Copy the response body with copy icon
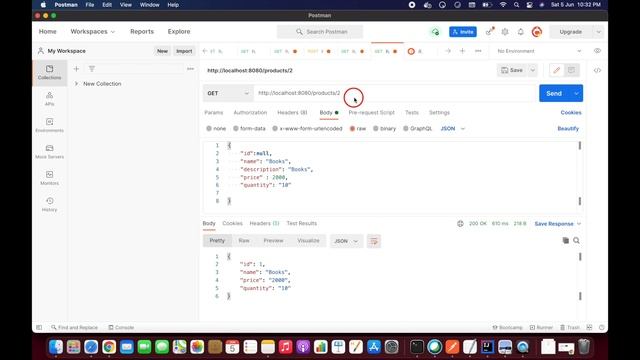Image resolution: width=640 pixels, height=360 pixels. (565, 240)
